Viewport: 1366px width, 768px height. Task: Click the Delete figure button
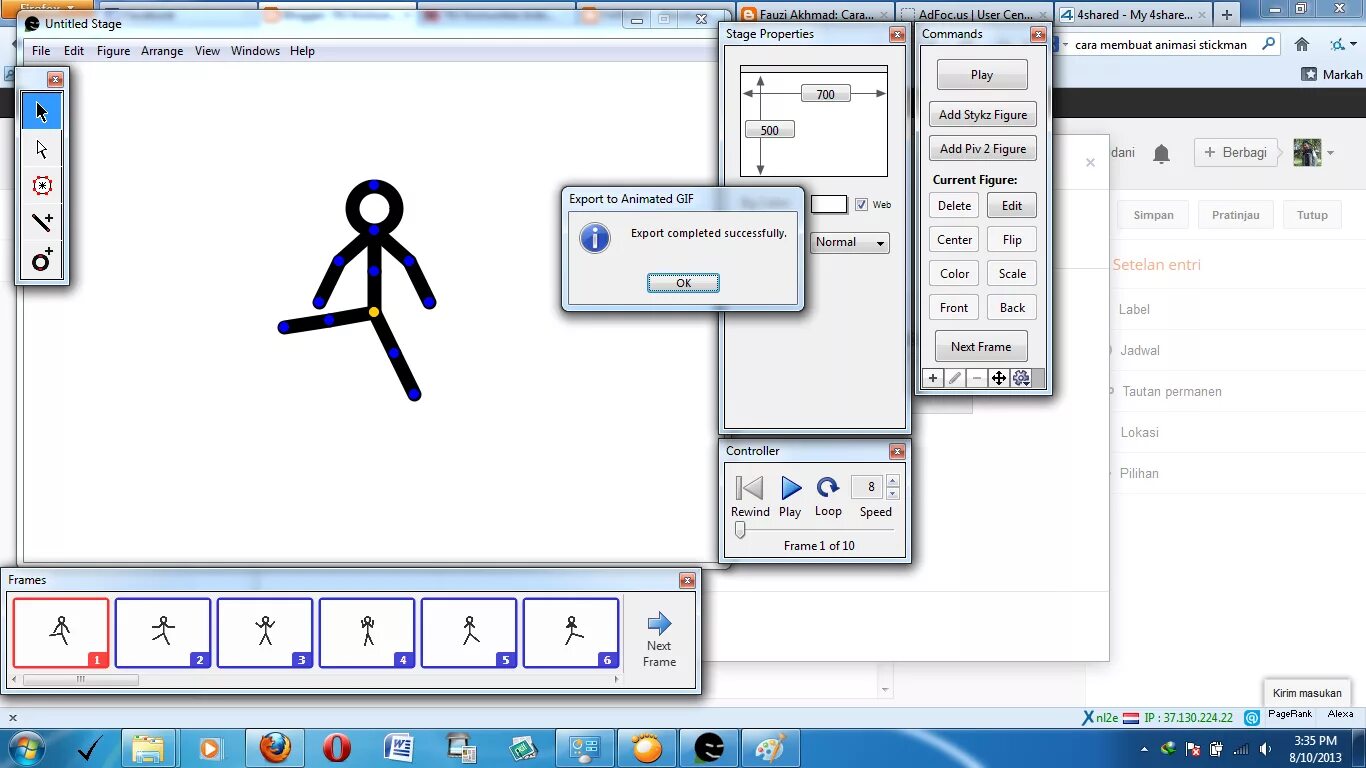pyautogui.click(x=954, y=206)
